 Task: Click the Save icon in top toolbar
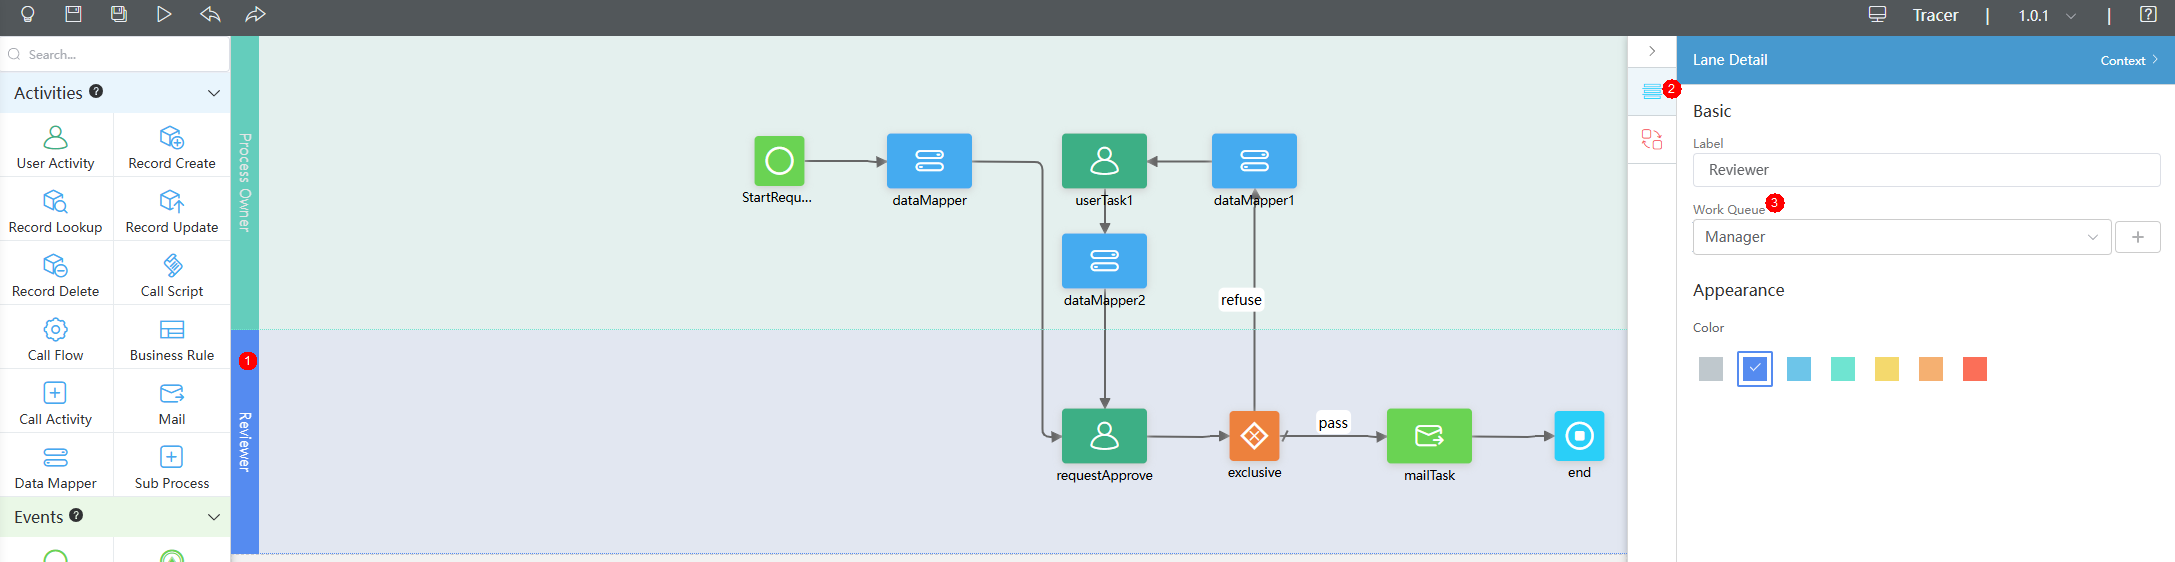coord(73,14)
